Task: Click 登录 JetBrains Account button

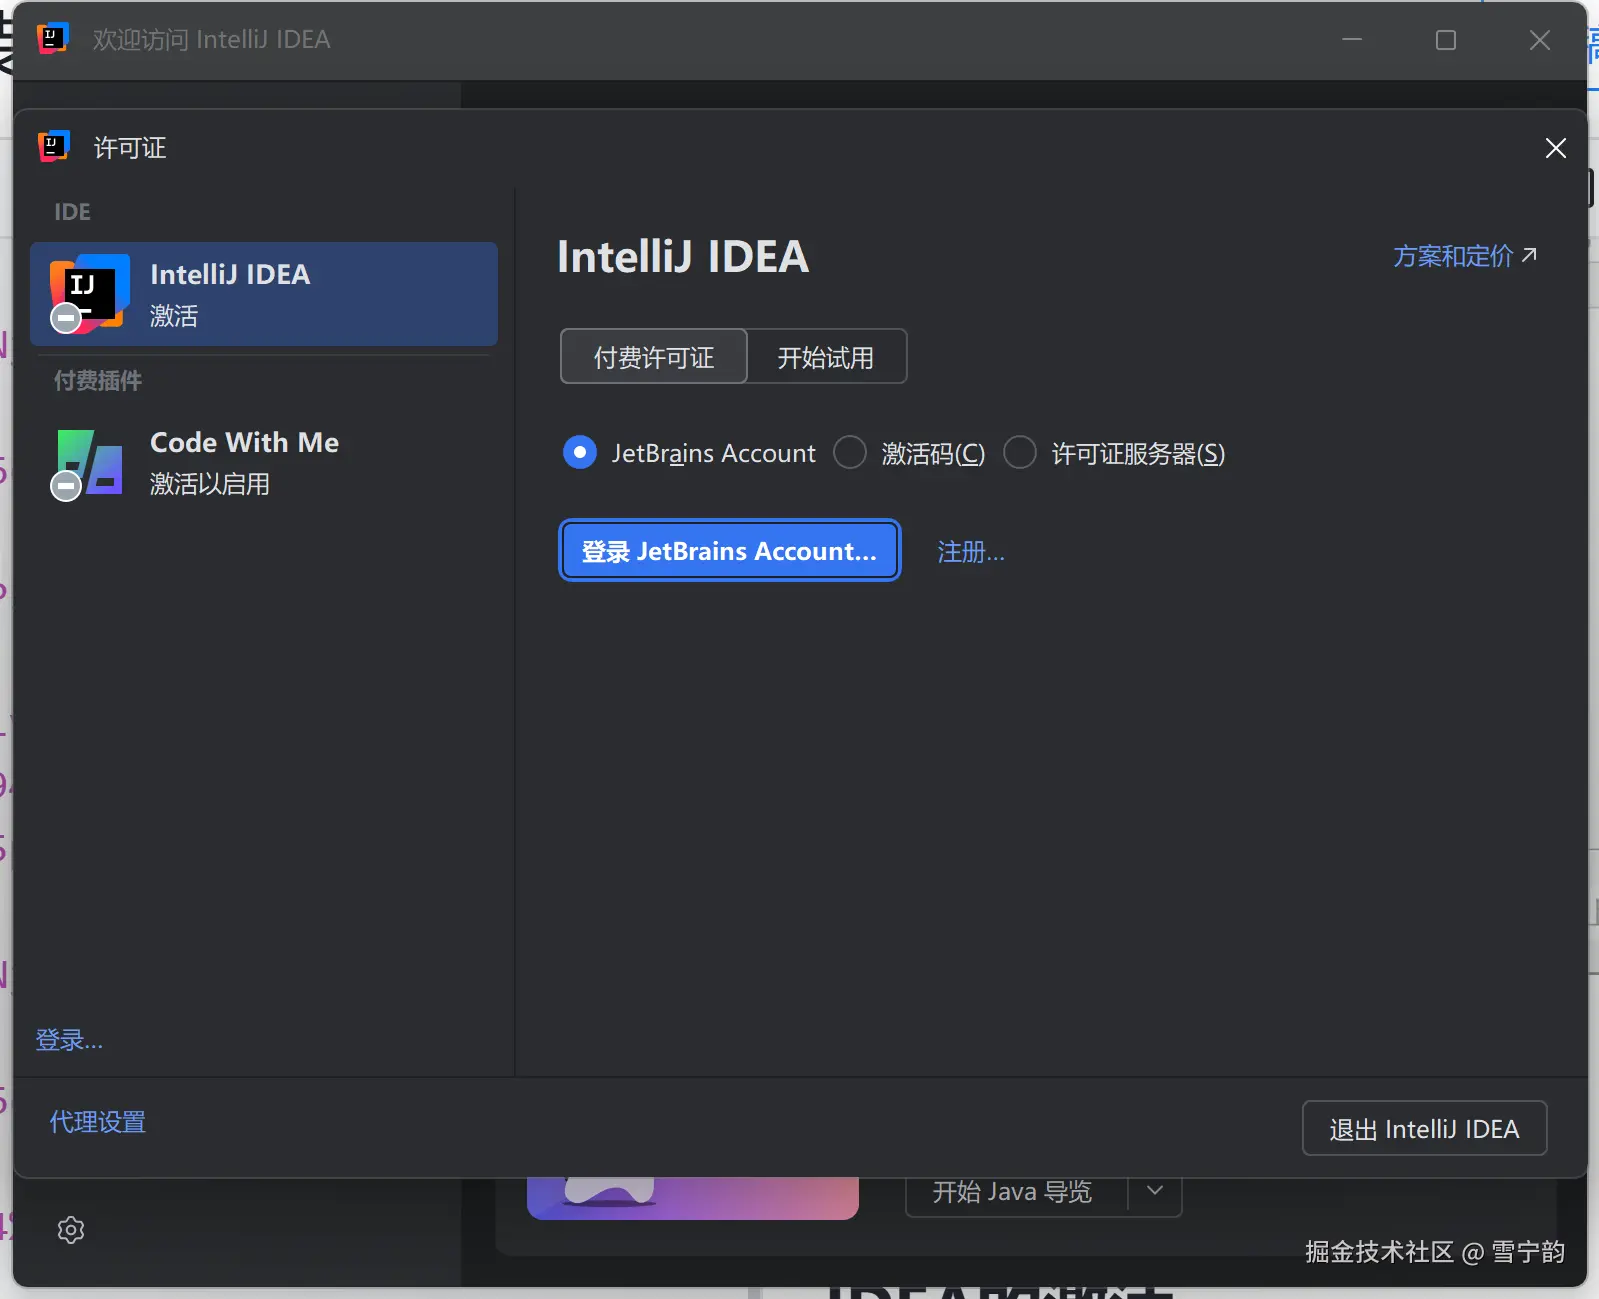Action: [730, 551]
